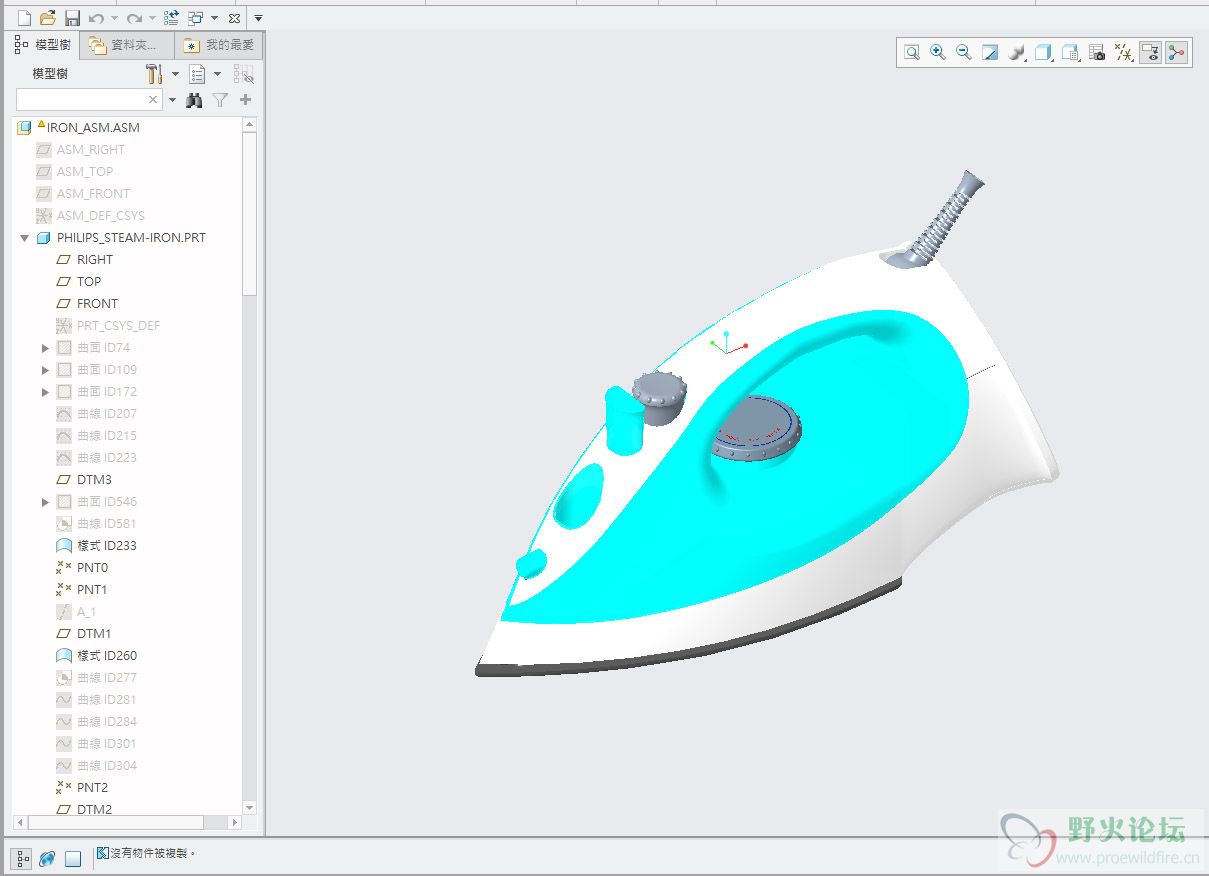This screenshot has width=1209, height=876.
Task: Select the FRONT datum plane item
Action: tap(97, 303)
